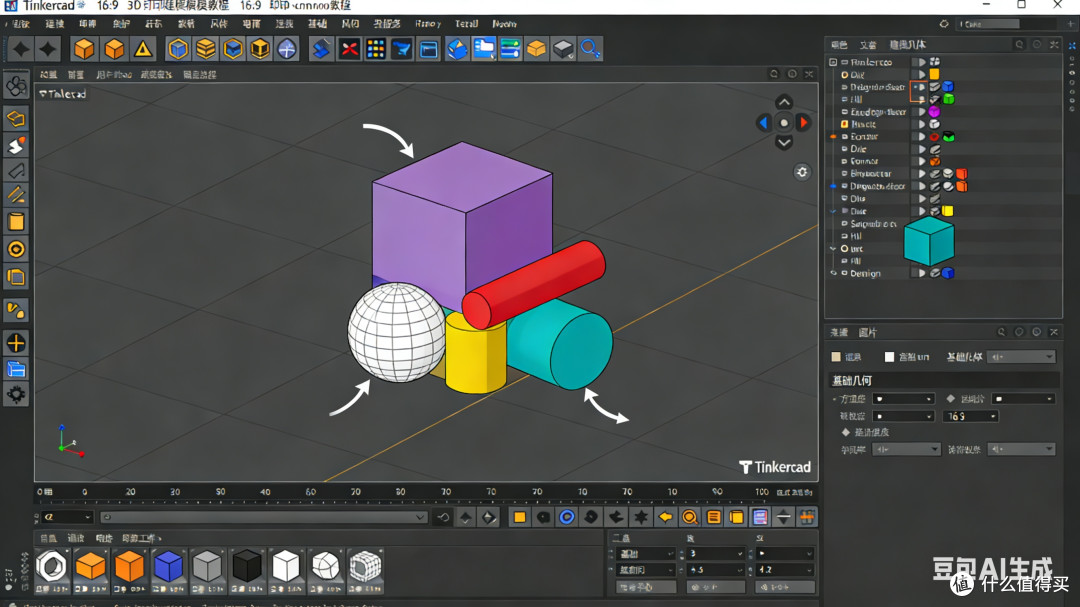Click the curved undo arrow beside timeline dropdown
Viewport: 1080px width, 607px height.
[443, 517]
